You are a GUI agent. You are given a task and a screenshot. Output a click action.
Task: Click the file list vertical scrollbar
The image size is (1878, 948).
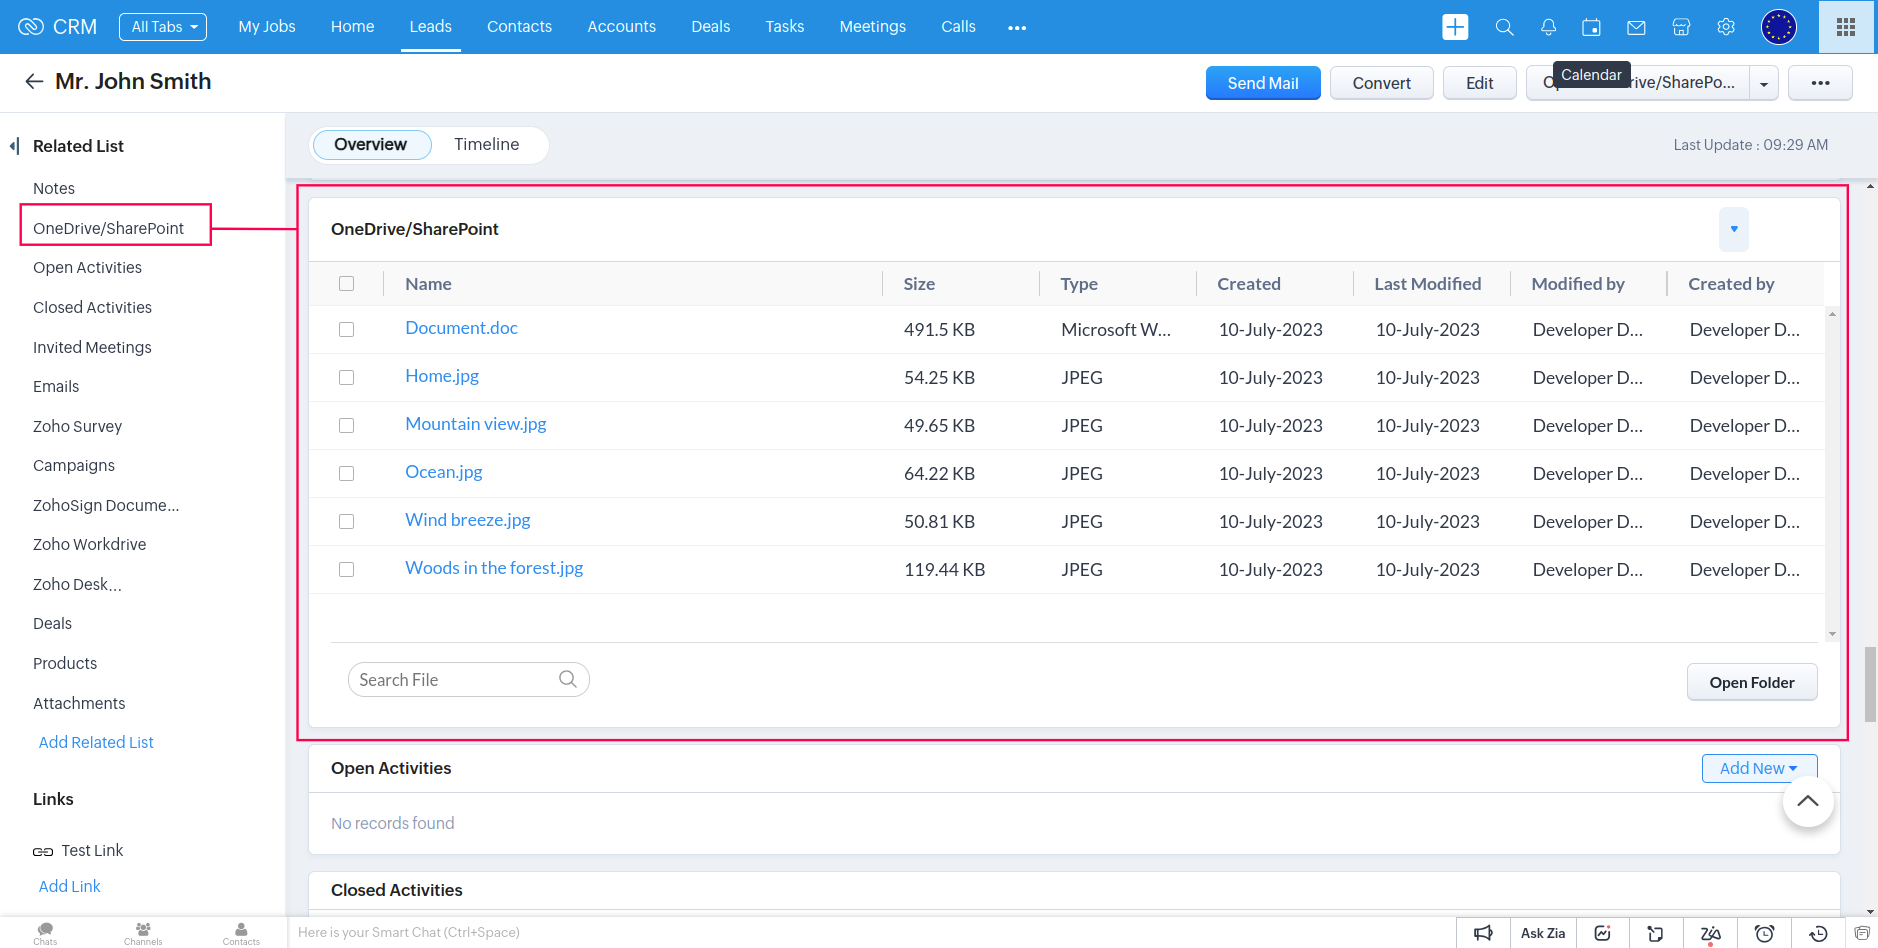1832,474
